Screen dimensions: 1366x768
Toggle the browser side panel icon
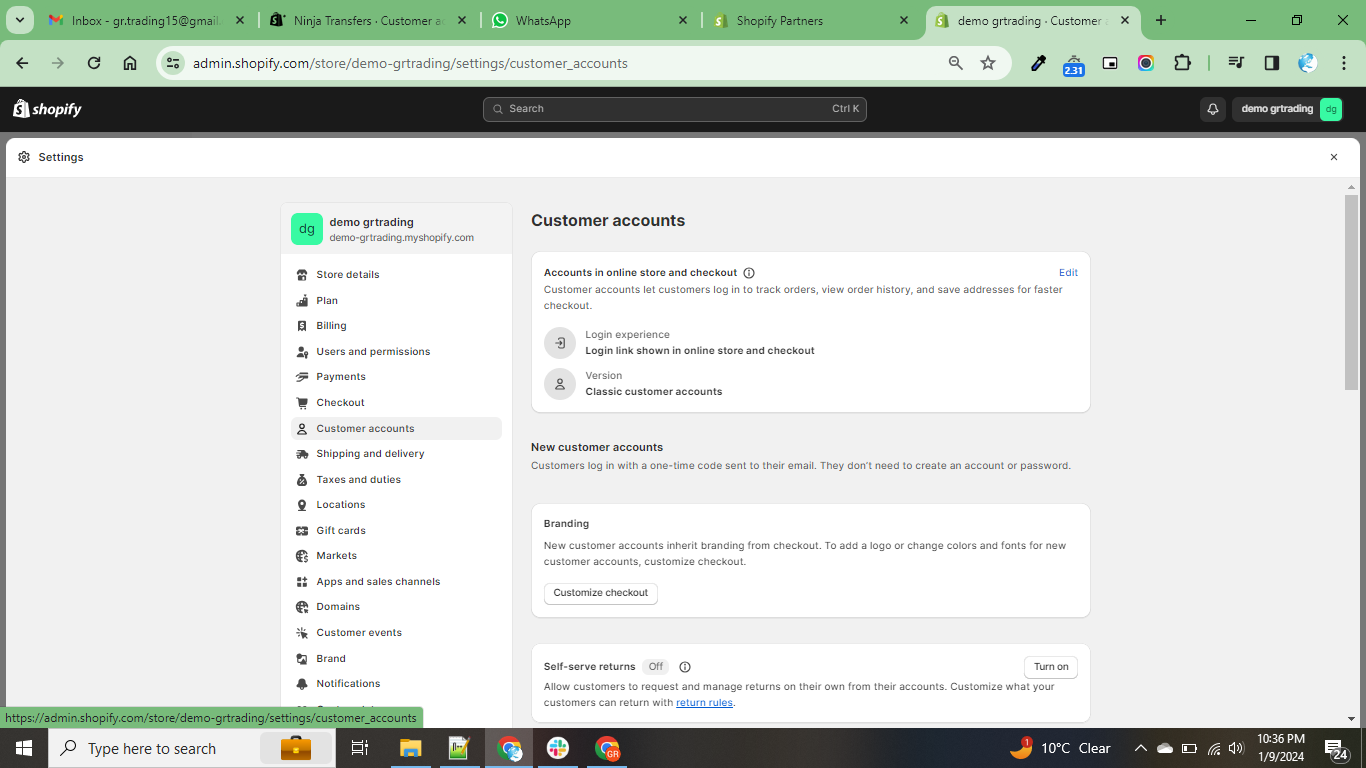[1272, 63]
